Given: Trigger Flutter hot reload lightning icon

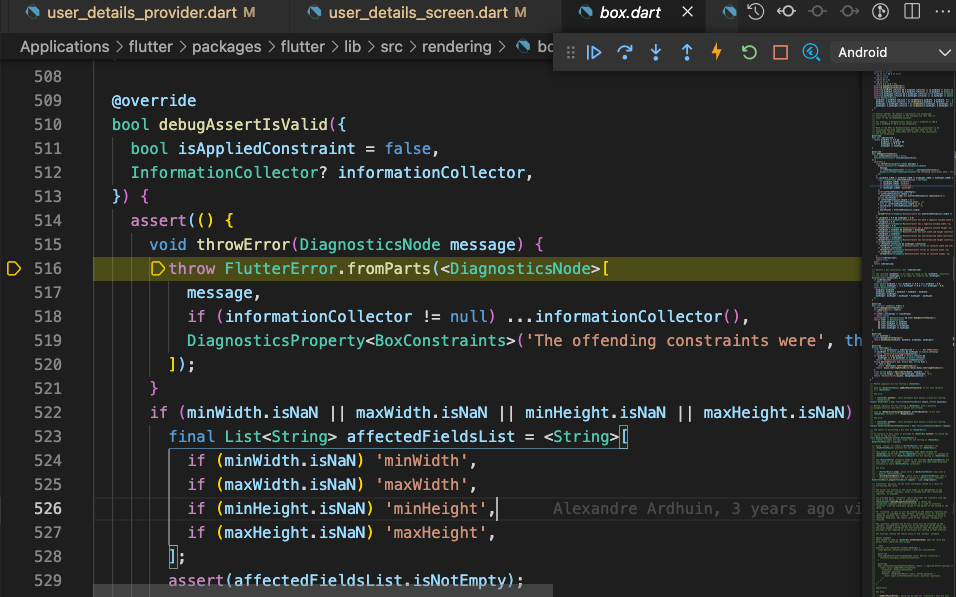Looking at the screenshot, I should click(x=717, y=52).
